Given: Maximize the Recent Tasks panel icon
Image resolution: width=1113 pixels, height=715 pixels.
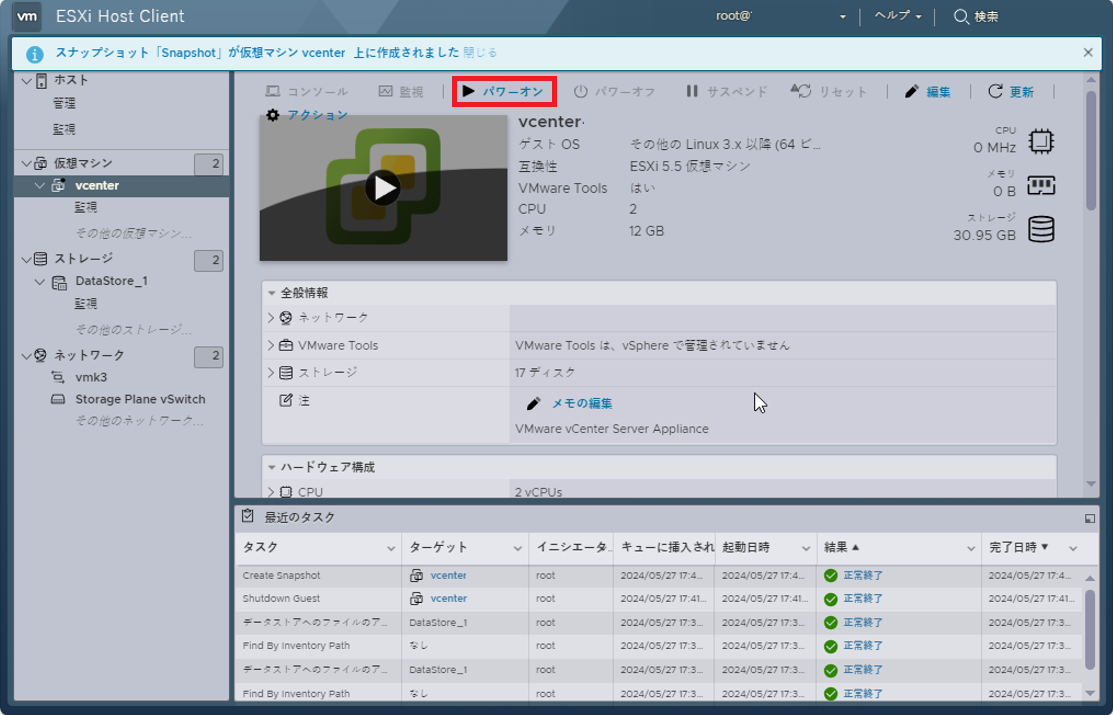Looking at the screenshot, I should coord(1089,518).
